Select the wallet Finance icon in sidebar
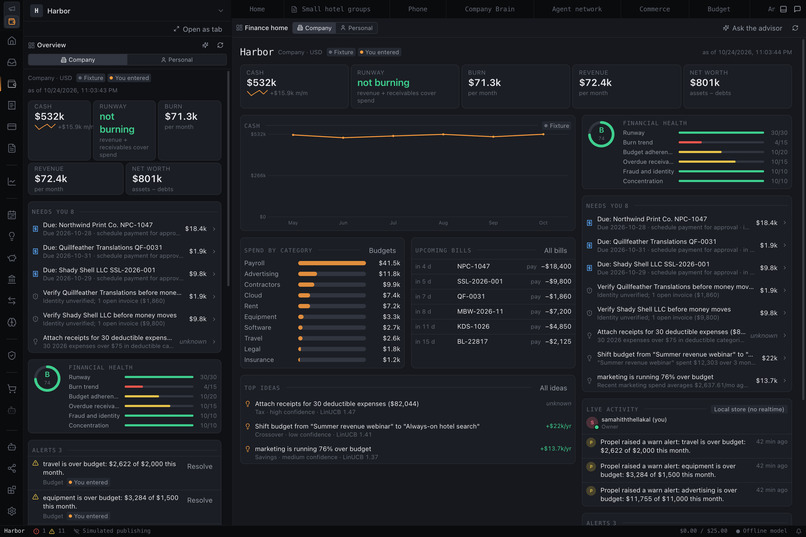Screen dimensions: 806x537 [11, 84]
